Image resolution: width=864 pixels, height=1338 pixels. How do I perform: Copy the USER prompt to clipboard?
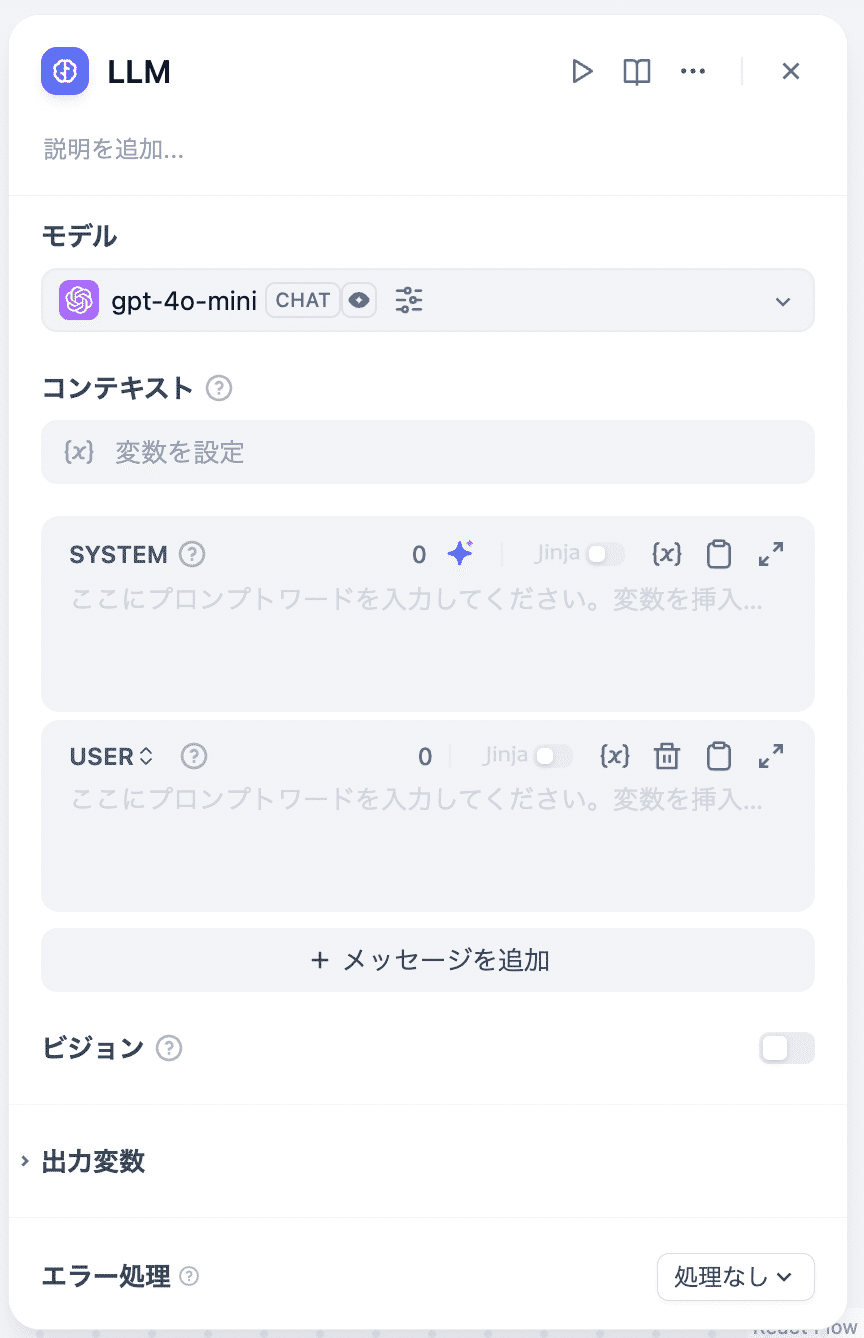tap(718, 757)
